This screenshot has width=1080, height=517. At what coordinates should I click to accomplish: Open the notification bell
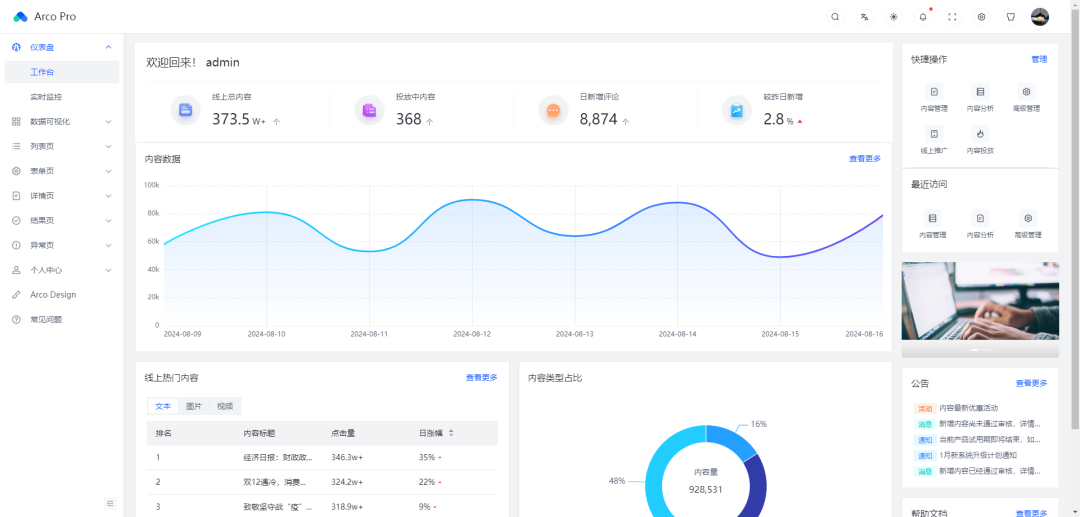click(x=923, y=17)
